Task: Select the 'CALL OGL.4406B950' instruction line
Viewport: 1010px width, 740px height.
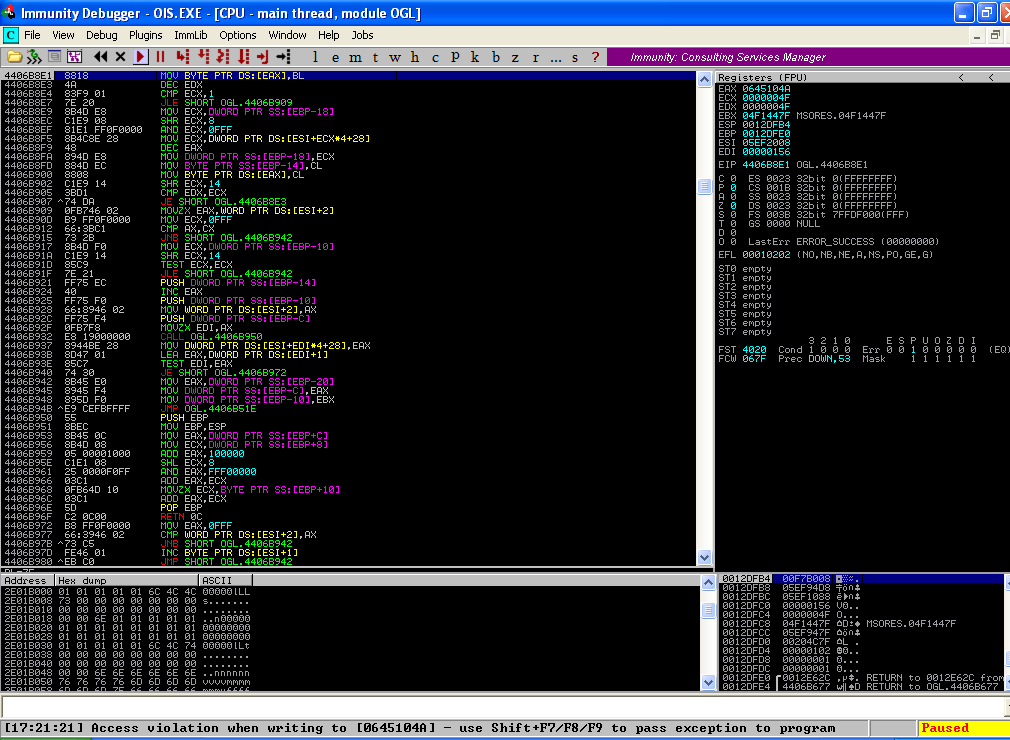Action: tap(348, 337)
